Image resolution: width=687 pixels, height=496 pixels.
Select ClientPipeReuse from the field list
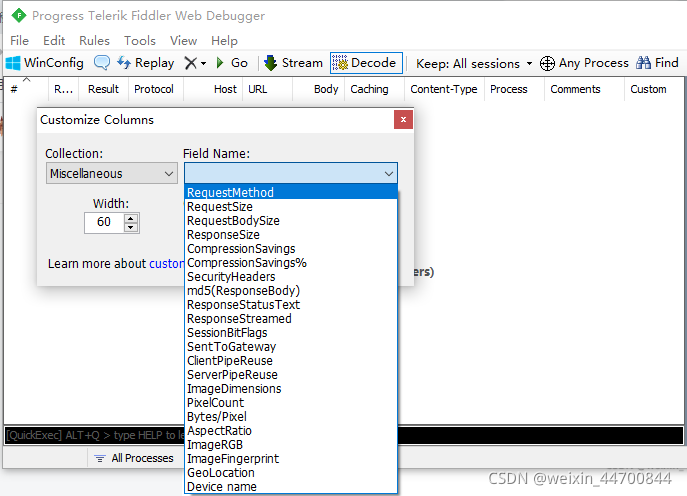tap(291, 361)
